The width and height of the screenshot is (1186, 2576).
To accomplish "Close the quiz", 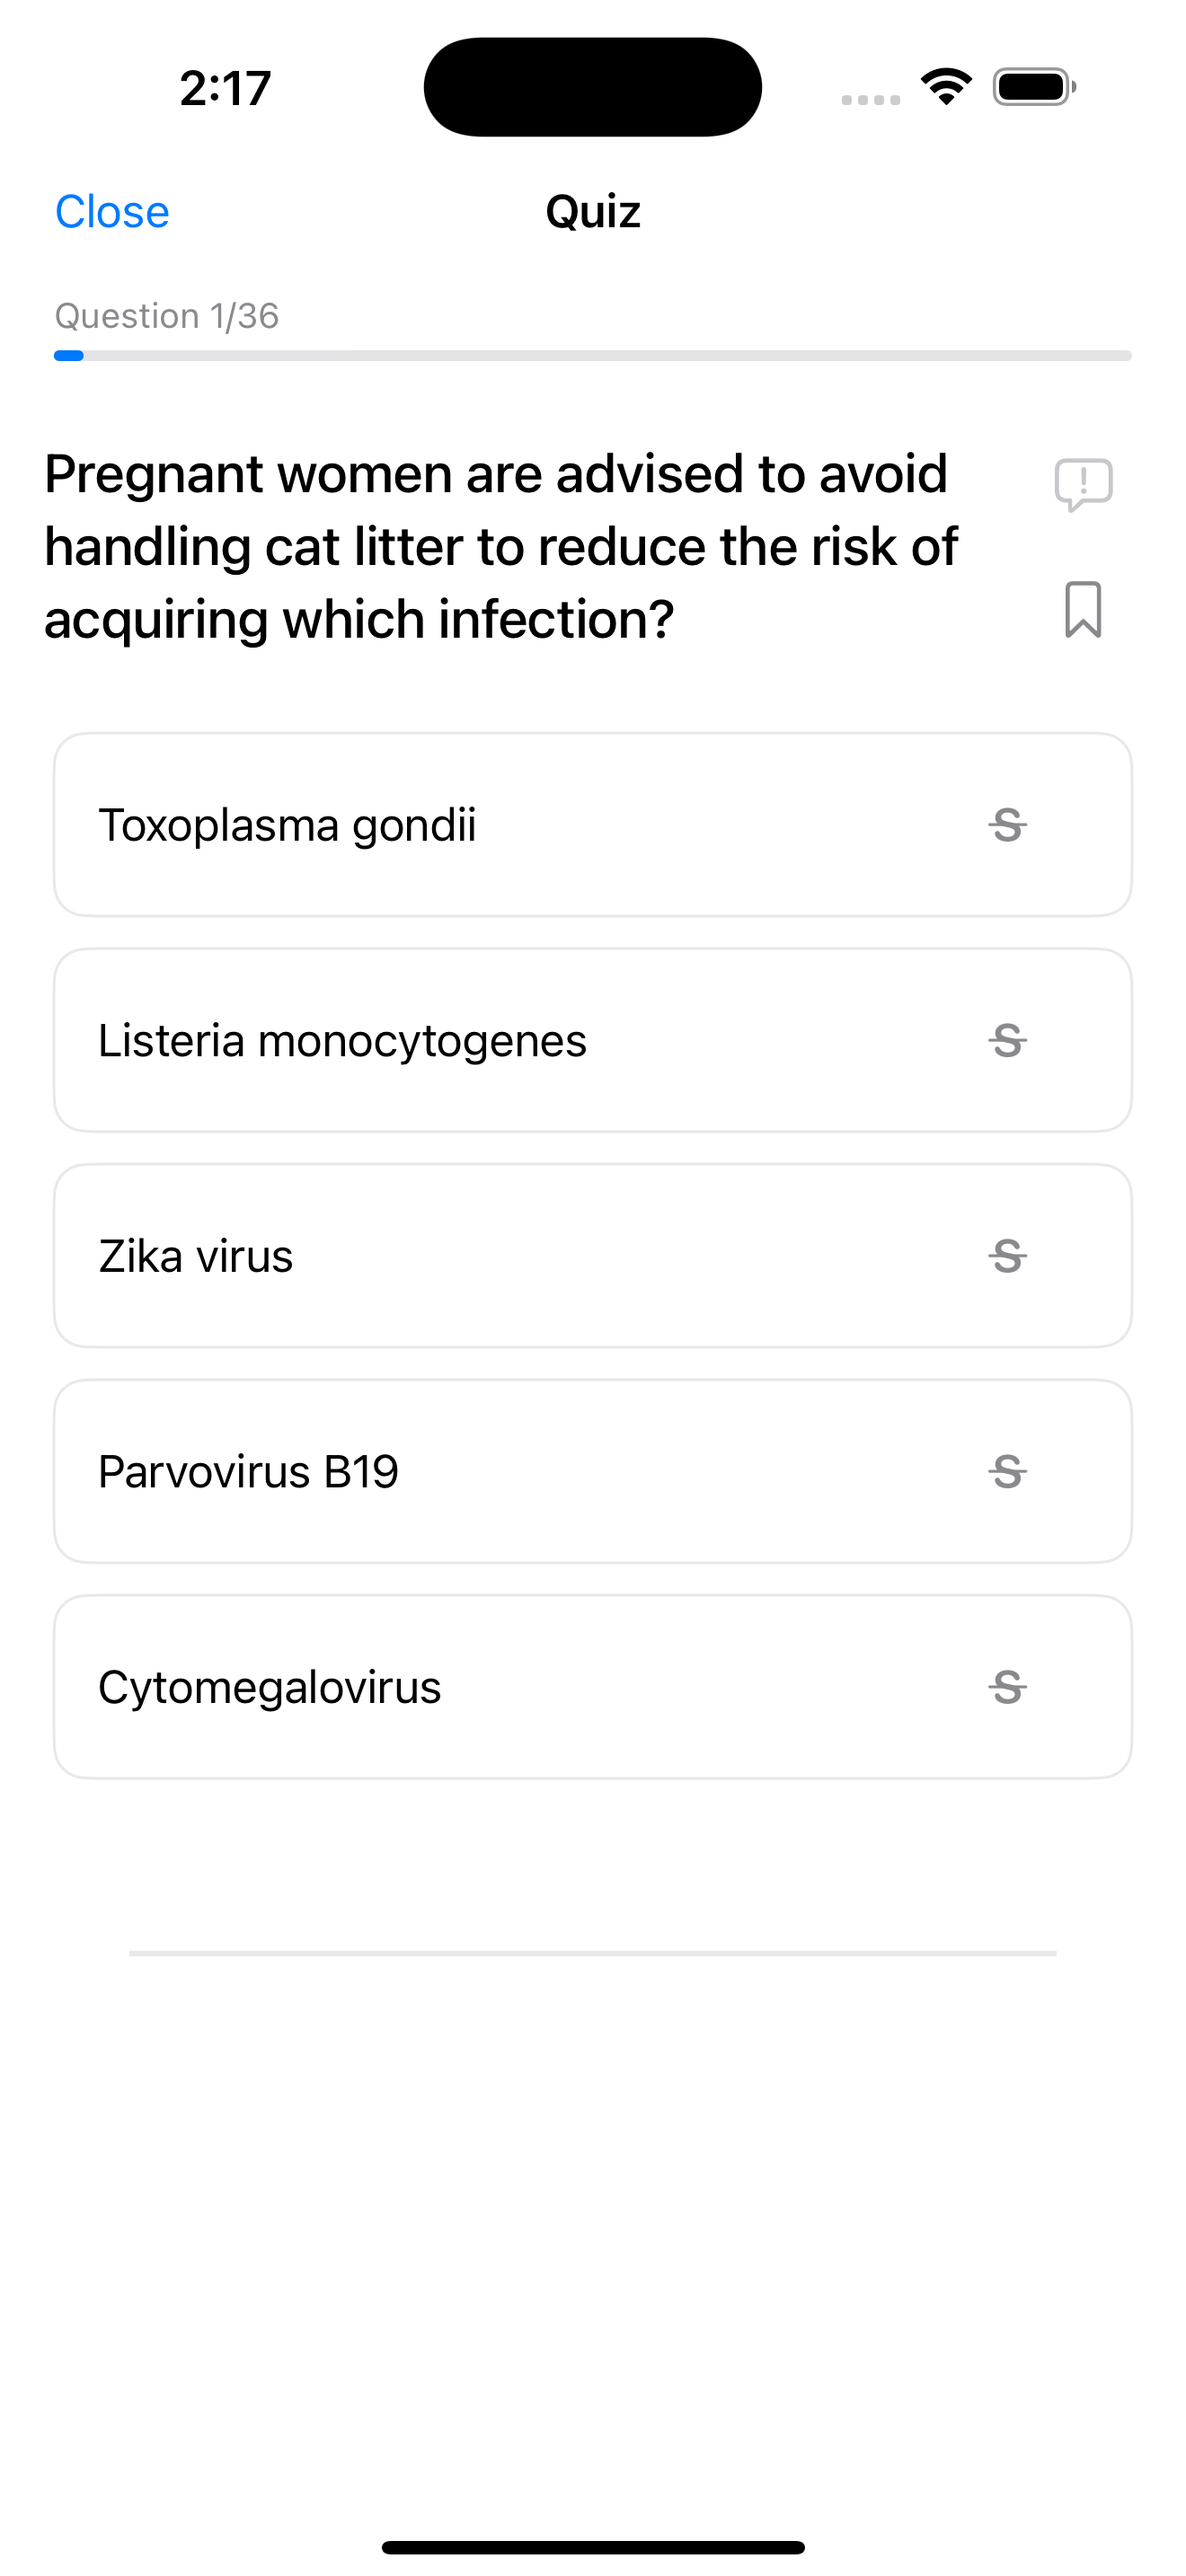I will tap(112, 212).
